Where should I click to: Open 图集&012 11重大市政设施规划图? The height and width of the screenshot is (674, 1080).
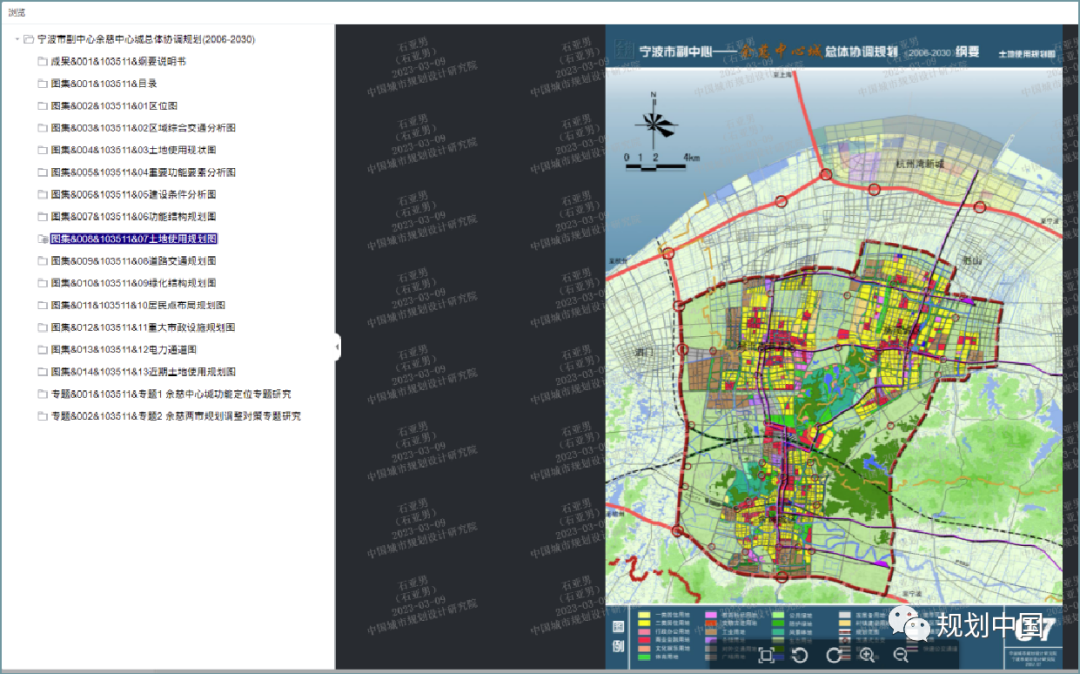[x=143, y=328]
